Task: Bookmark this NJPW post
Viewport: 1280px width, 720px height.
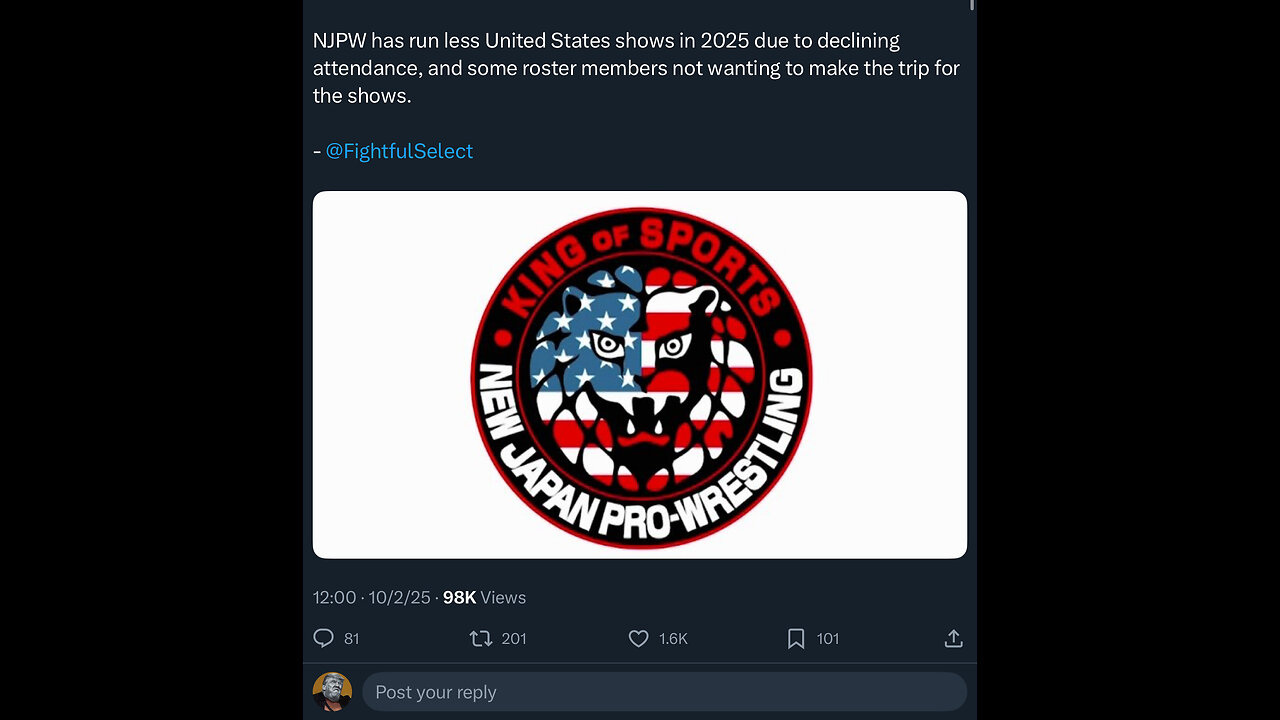Action: tap(796, 638)
